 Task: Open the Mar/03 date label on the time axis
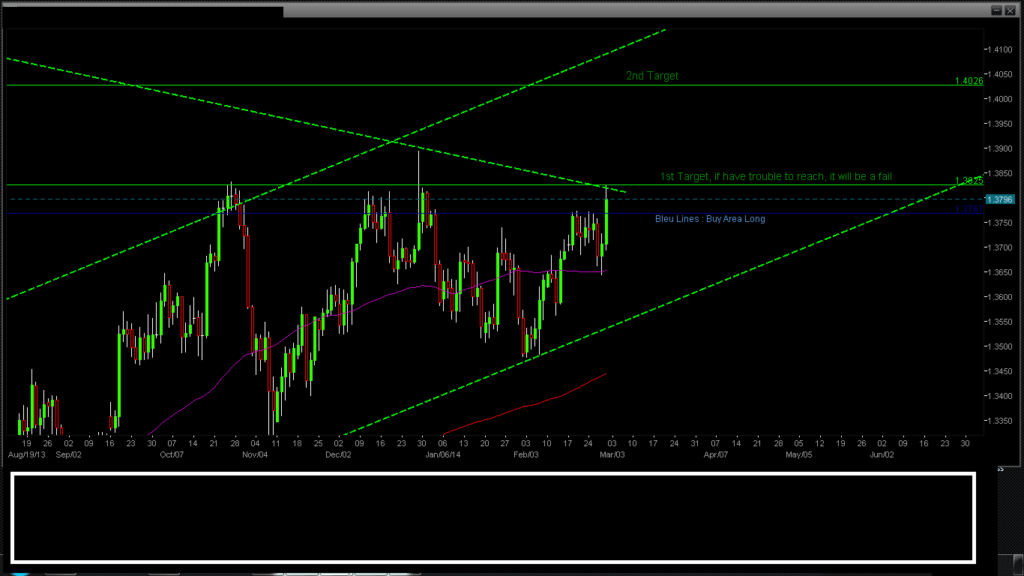click(614, 453)
